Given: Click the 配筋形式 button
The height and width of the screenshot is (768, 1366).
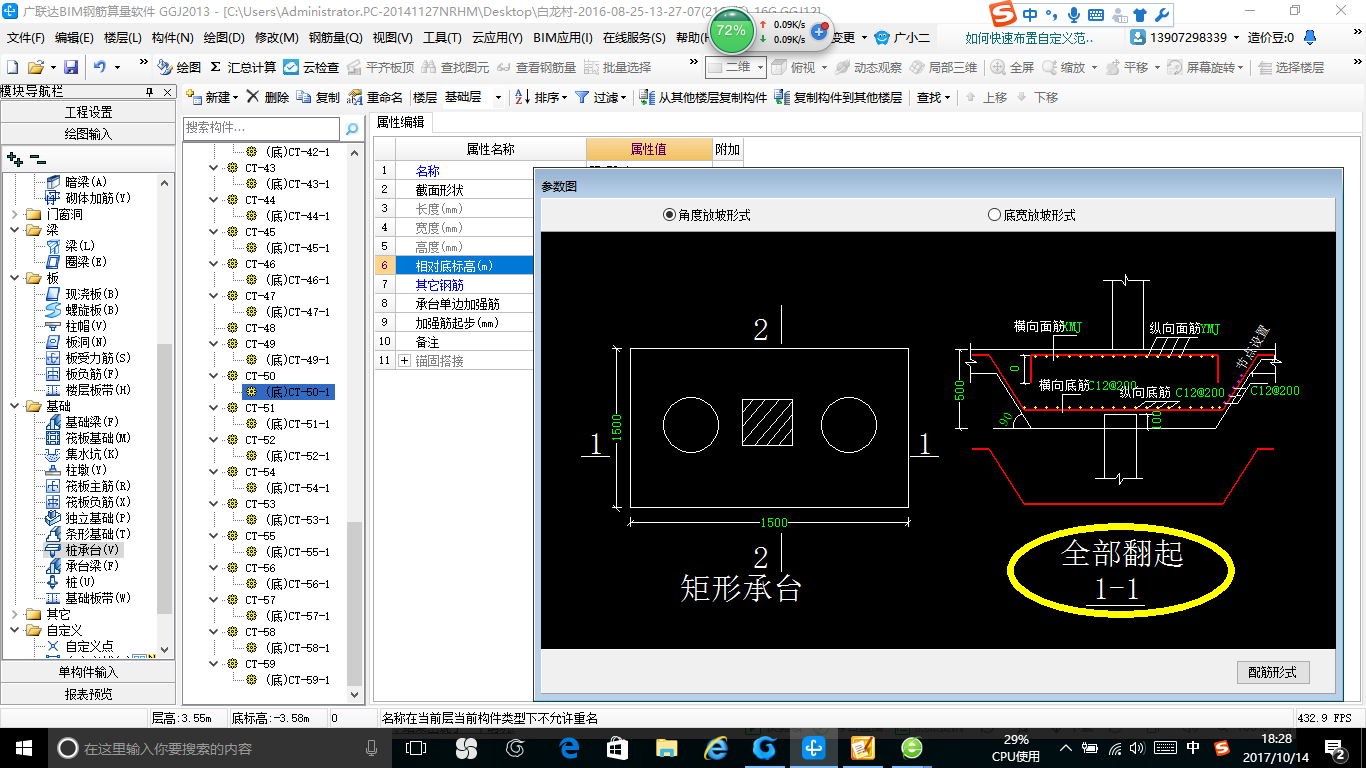Looking at the screenshot, I should [x=1272, y=672].
